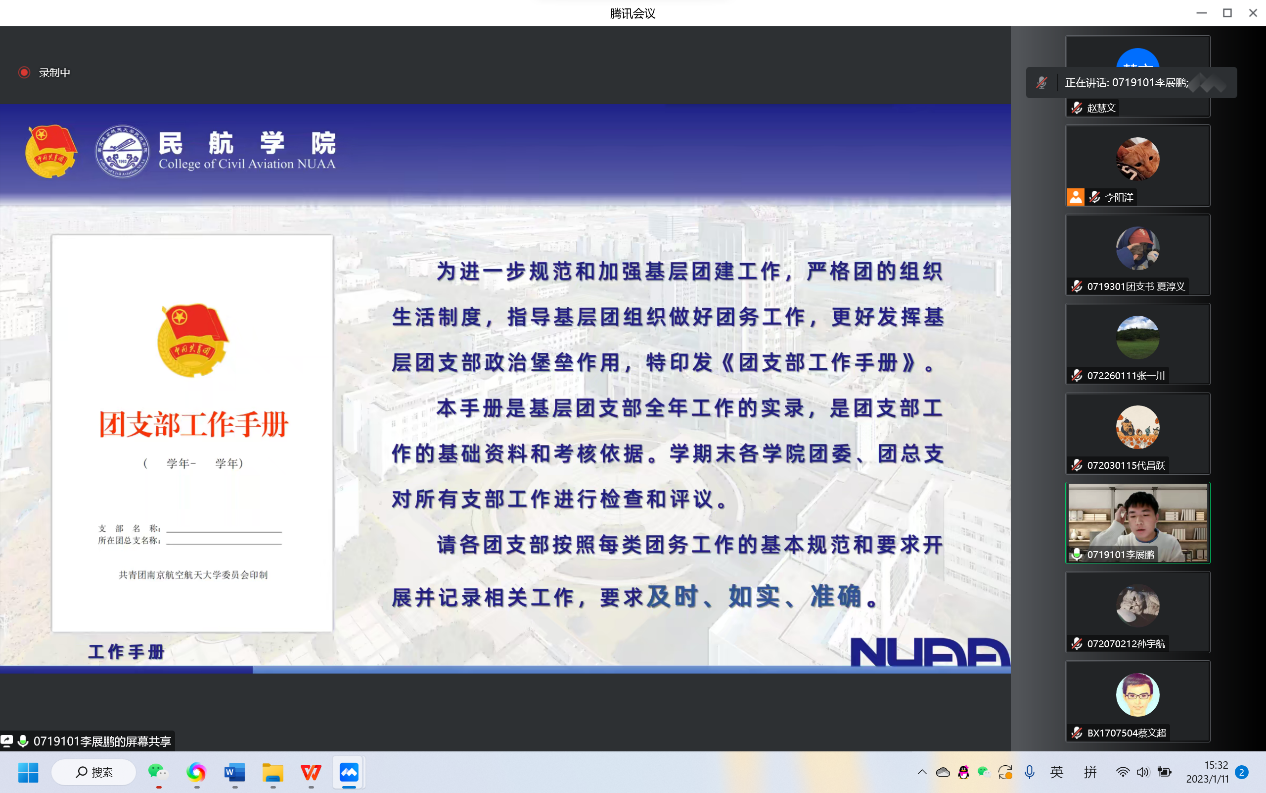Expand the hidden system tray icons chevron

coord(921,772)
